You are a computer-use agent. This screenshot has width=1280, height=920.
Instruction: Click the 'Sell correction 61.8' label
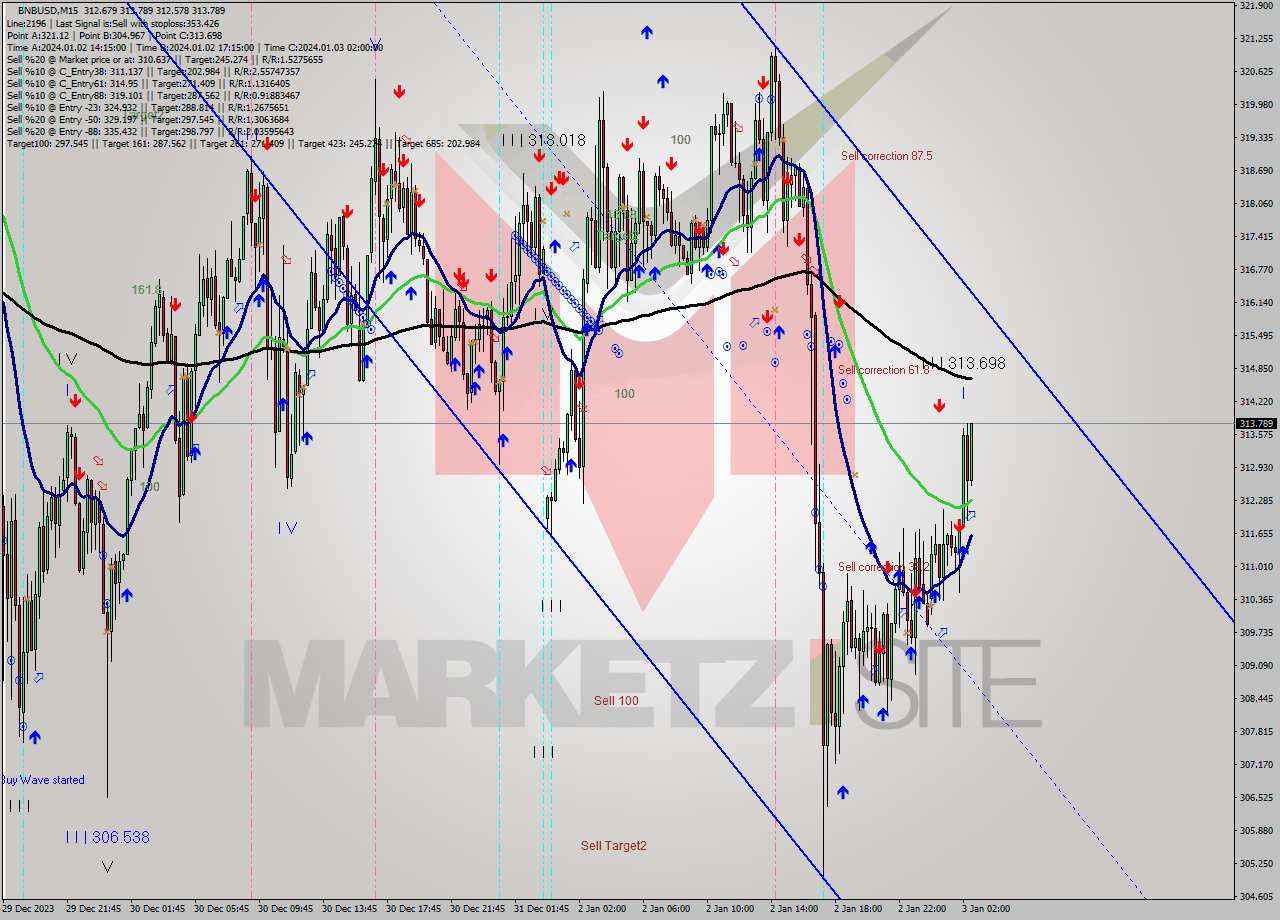[884, 370]
